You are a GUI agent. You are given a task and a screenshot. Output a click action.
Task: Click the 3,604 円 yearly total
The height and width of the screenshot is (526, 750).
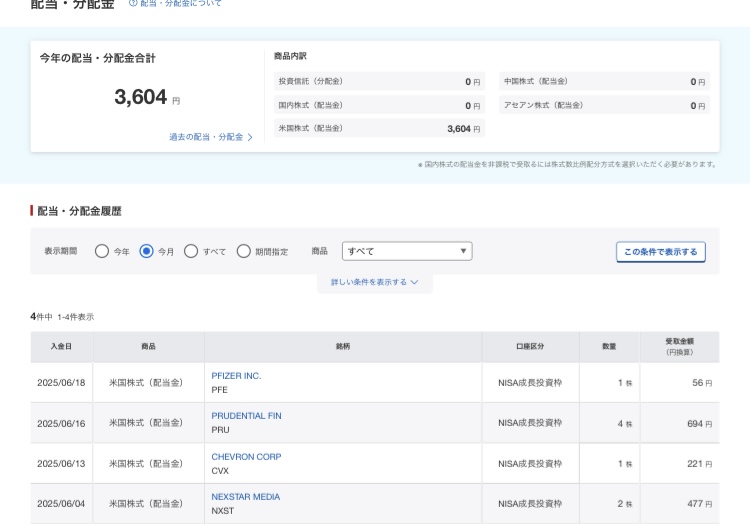[147, 98]
